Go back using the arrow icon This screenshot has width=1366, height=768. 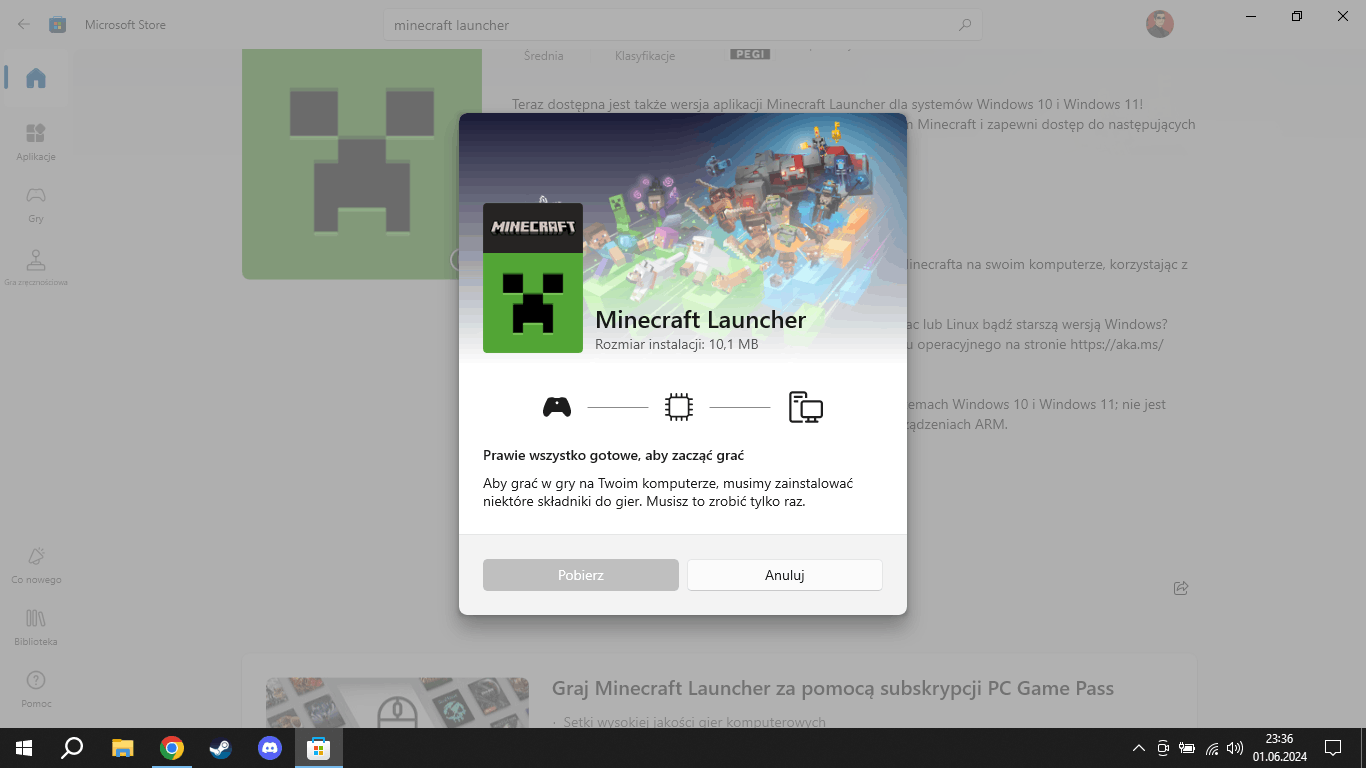tap(24, 24)
